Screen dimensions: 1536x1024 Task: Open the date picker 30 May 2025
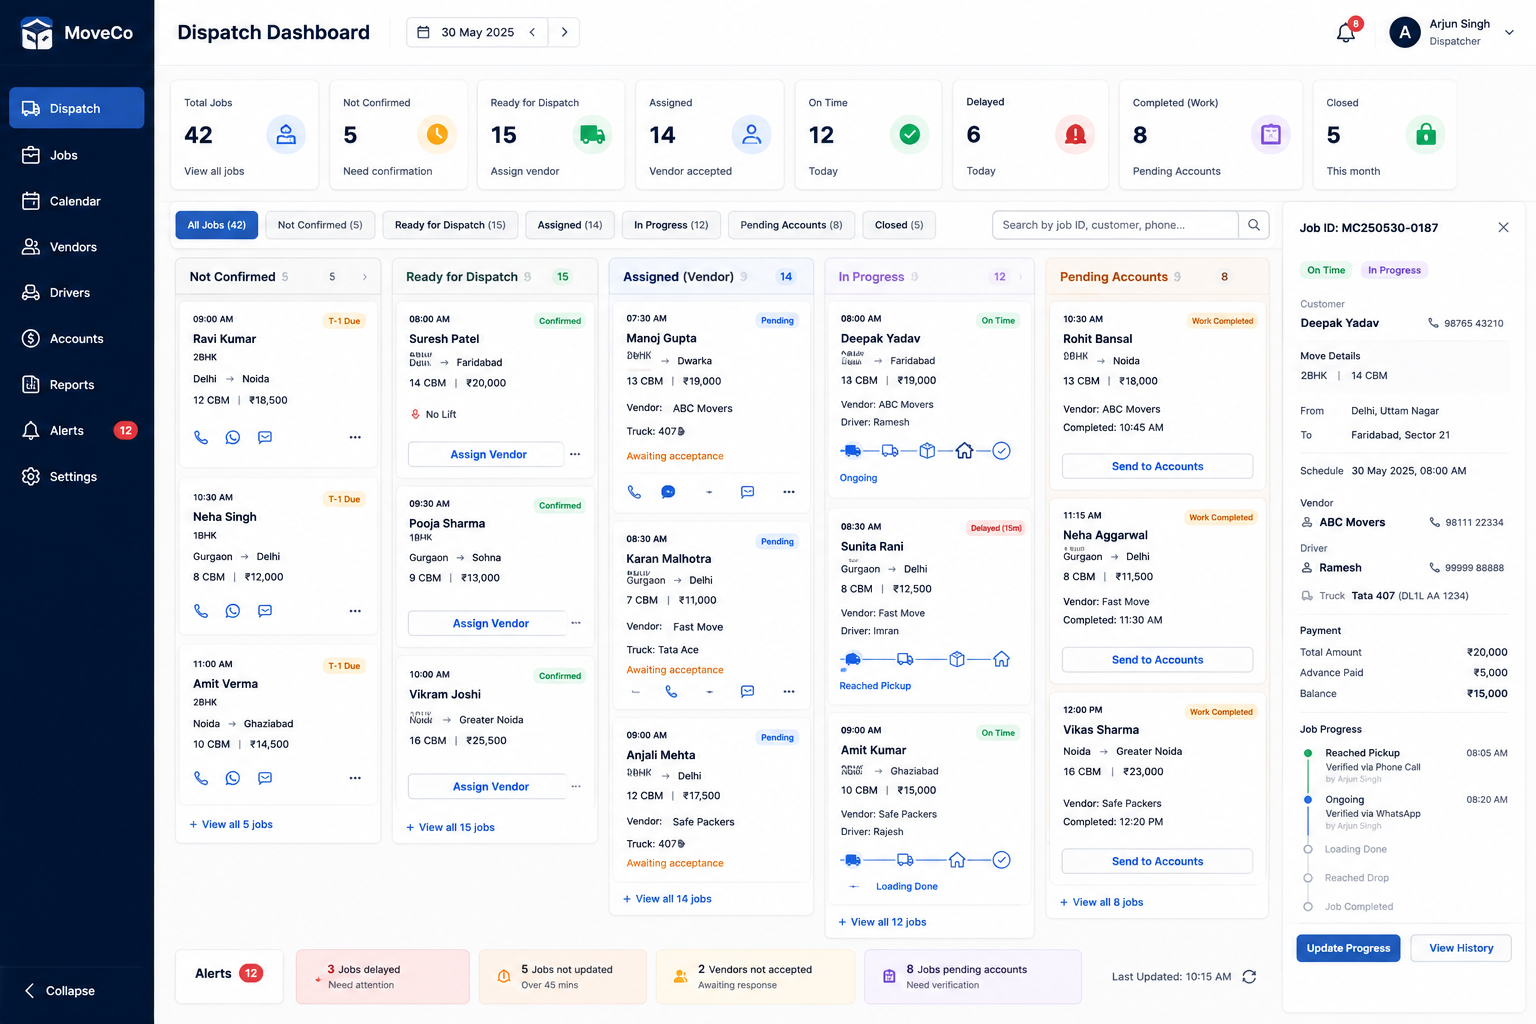click(x=466, y=32)
